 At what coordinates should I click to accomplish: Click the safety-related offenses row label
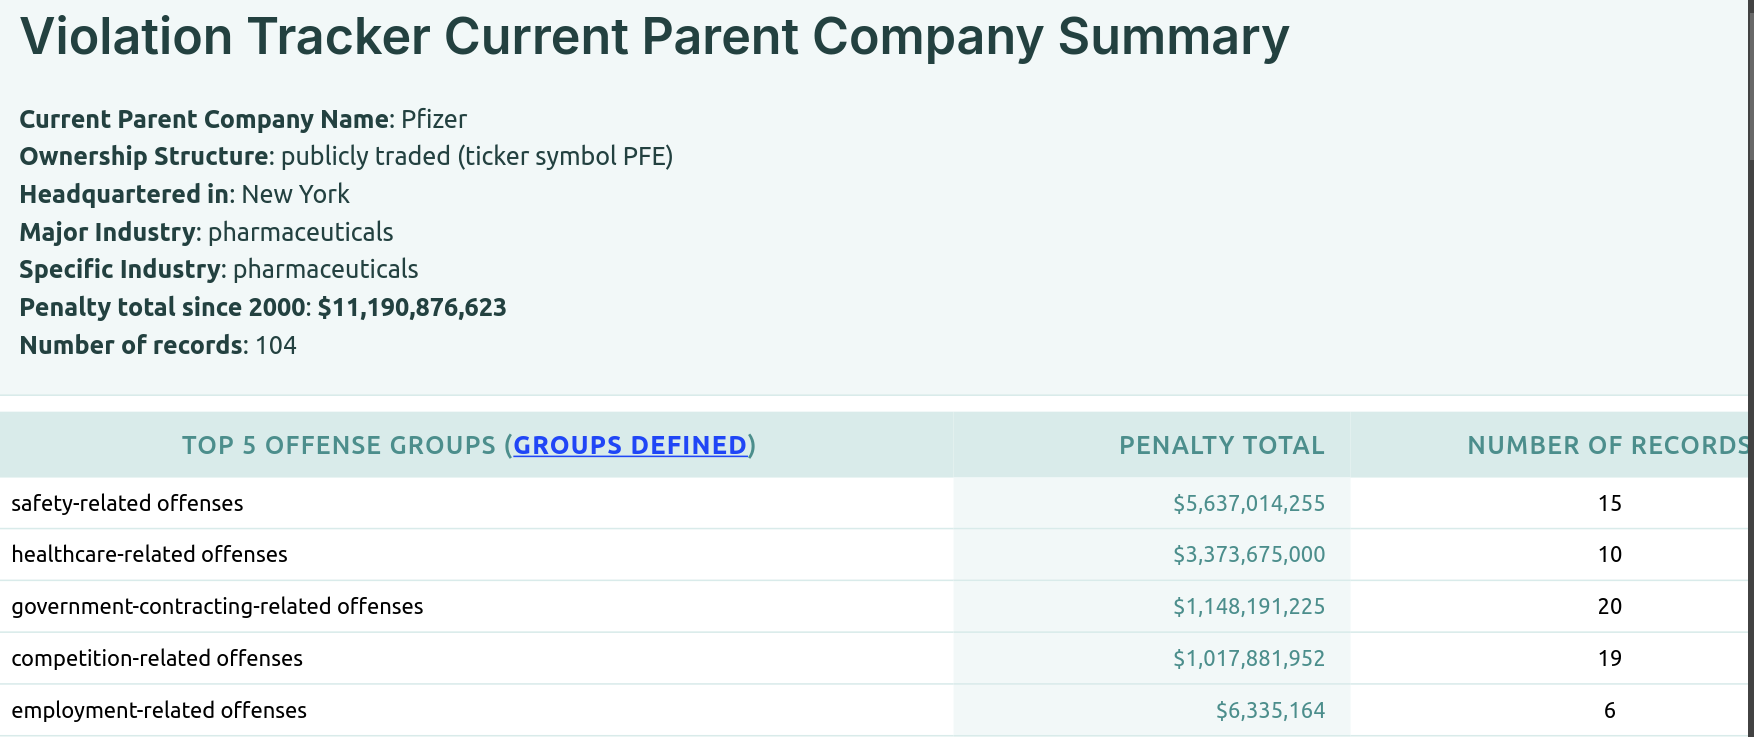click(x=127, y=503)
